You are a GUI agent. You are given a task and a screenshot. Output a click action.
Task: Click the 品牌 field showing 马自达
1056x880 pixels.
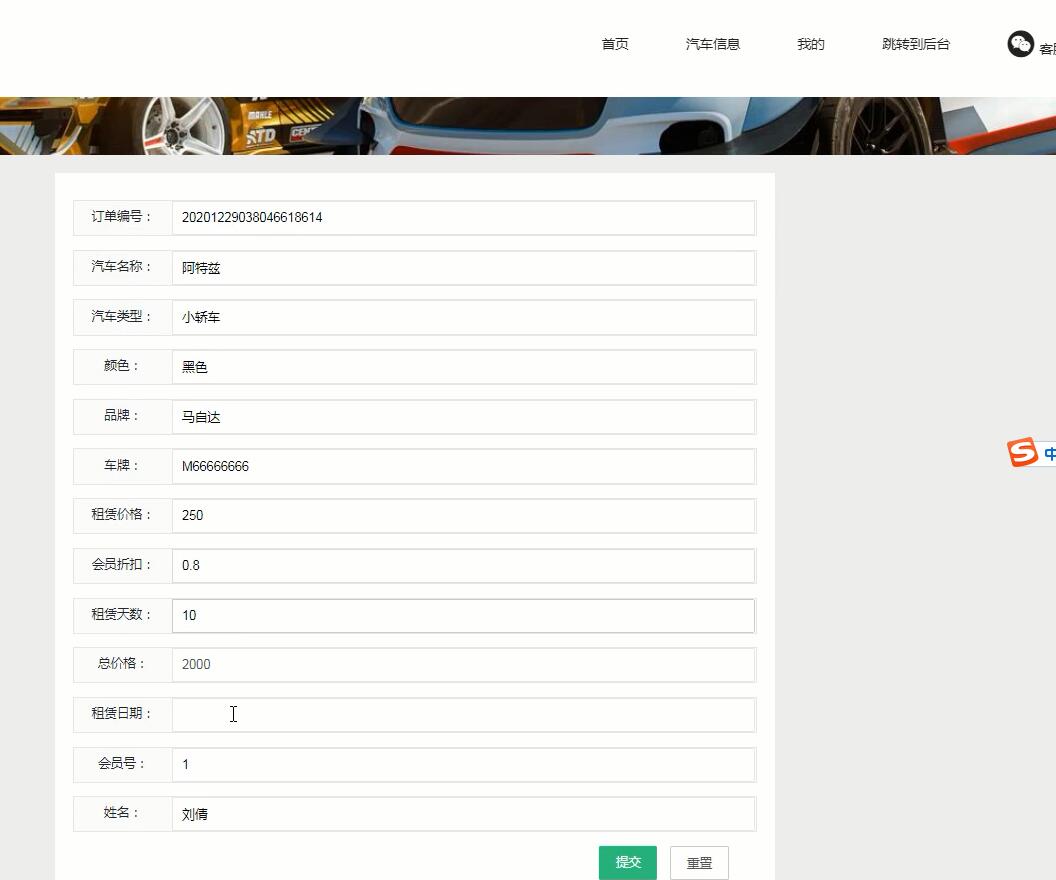463,417
